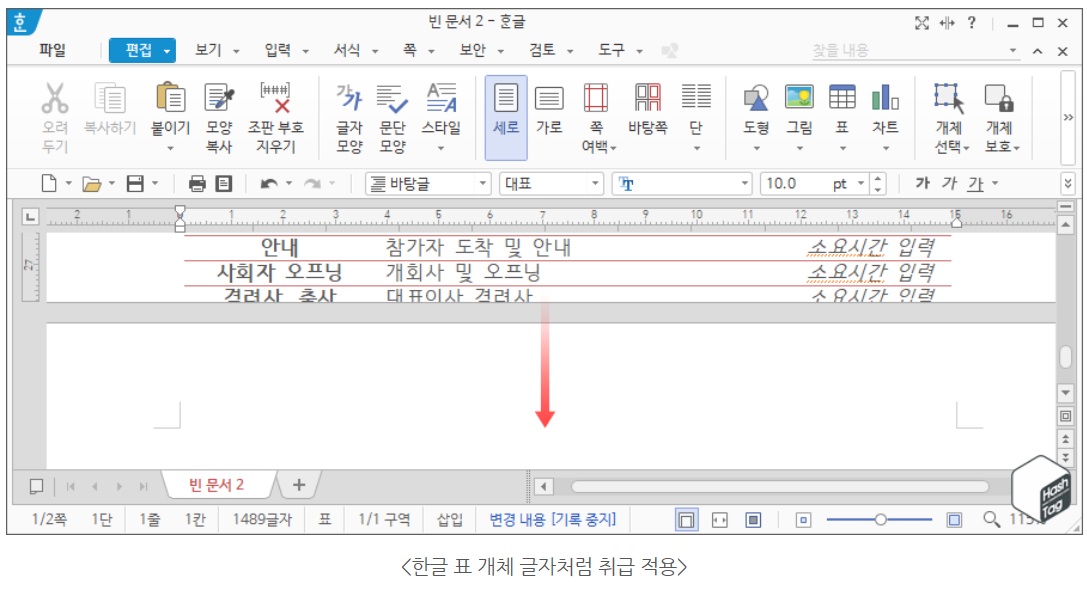Adjust the zoom slider handle
This screenshot has width=1087, height=589.
pyautogui.click(x=880, y=519)
